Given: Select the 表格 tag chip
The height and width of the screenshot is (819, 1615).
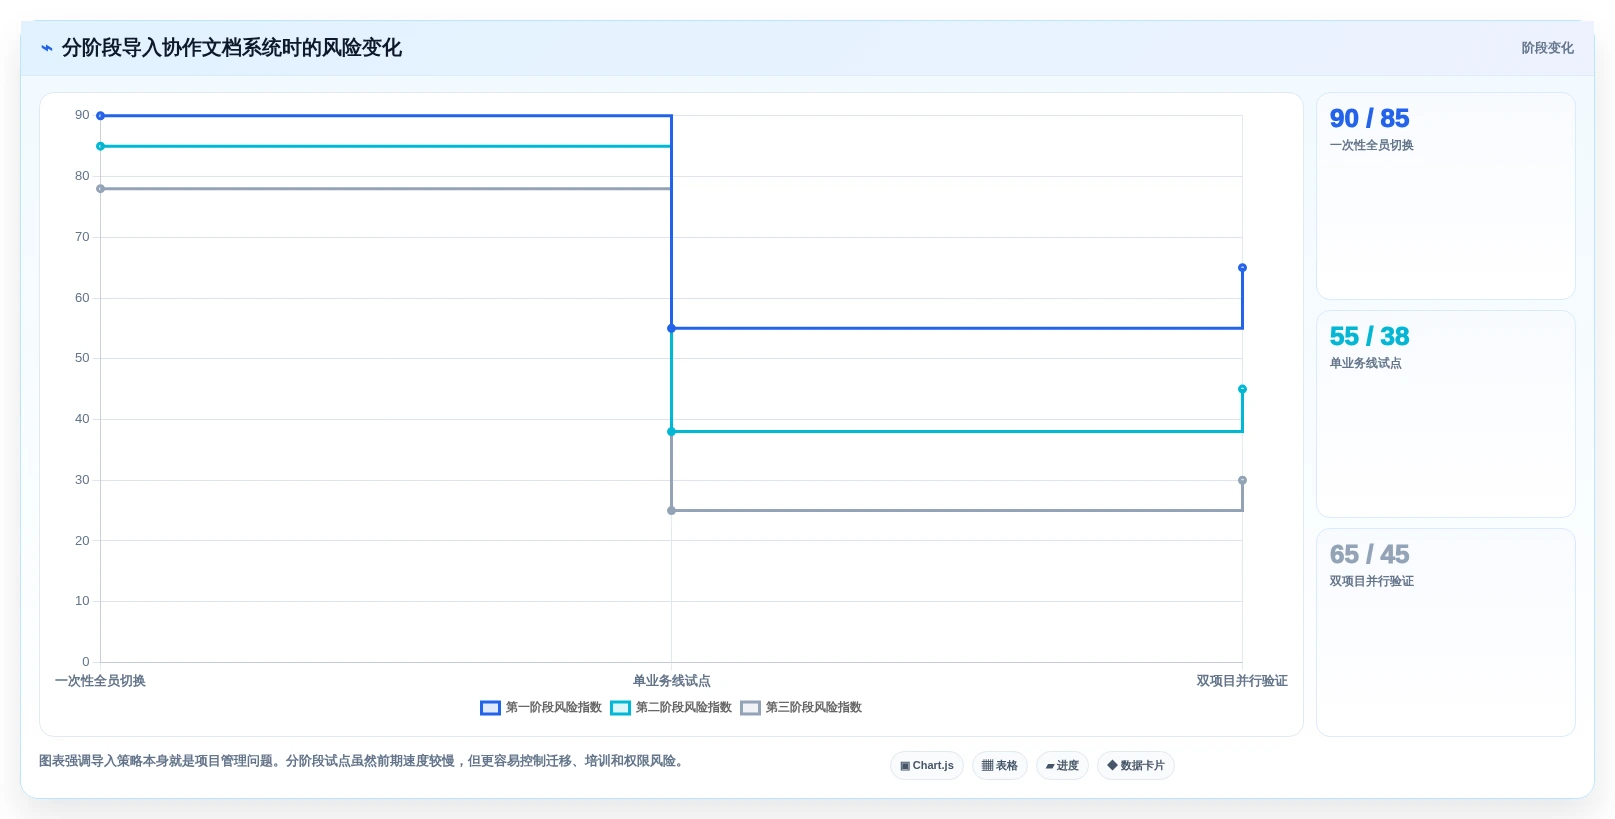Looking at the screenshot, I should (x=1000, y=766).
